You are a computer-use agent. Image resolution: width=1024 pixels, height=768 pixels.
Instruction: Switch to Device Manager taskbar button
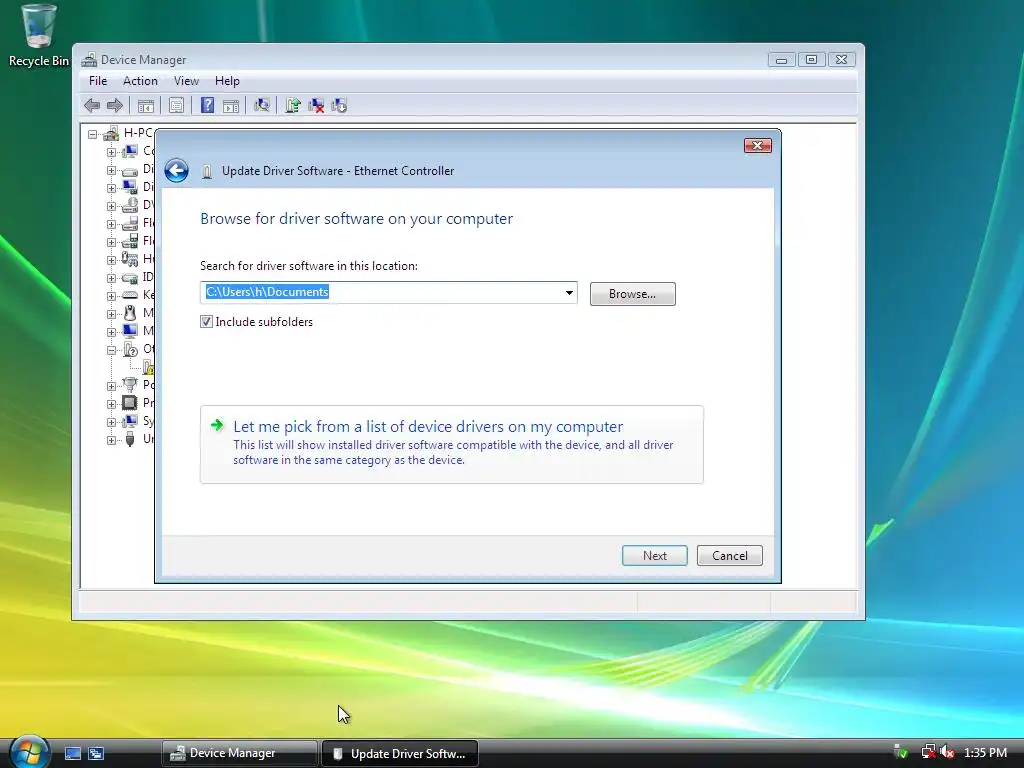click(239, 753)
